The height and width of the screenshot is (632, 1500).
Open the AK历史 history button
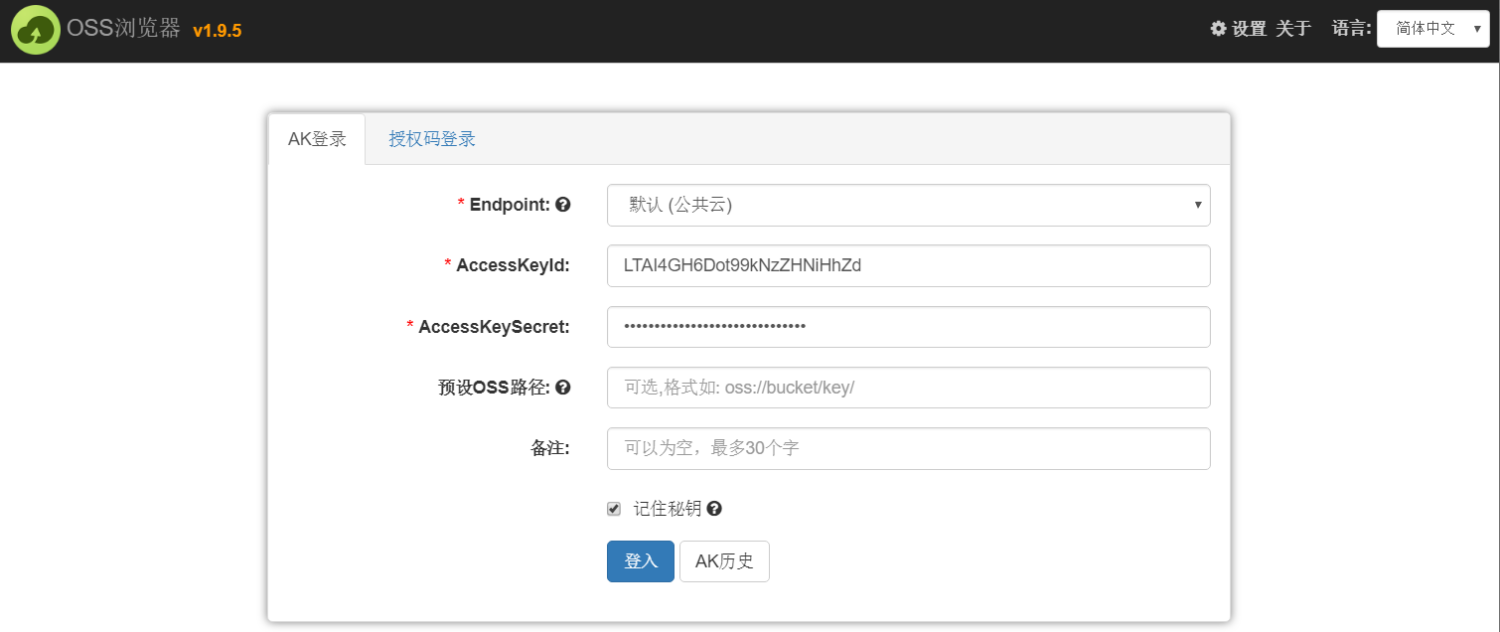click(x=724, y=561)
